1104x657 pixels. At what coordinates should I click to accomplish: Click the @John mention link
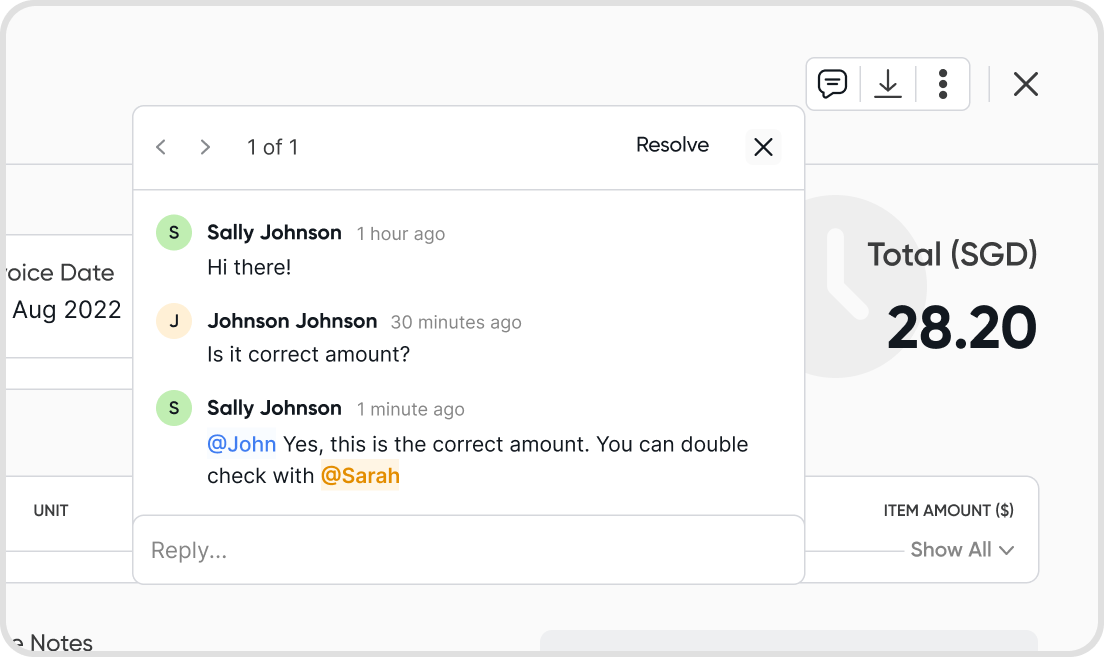(241, 444)
